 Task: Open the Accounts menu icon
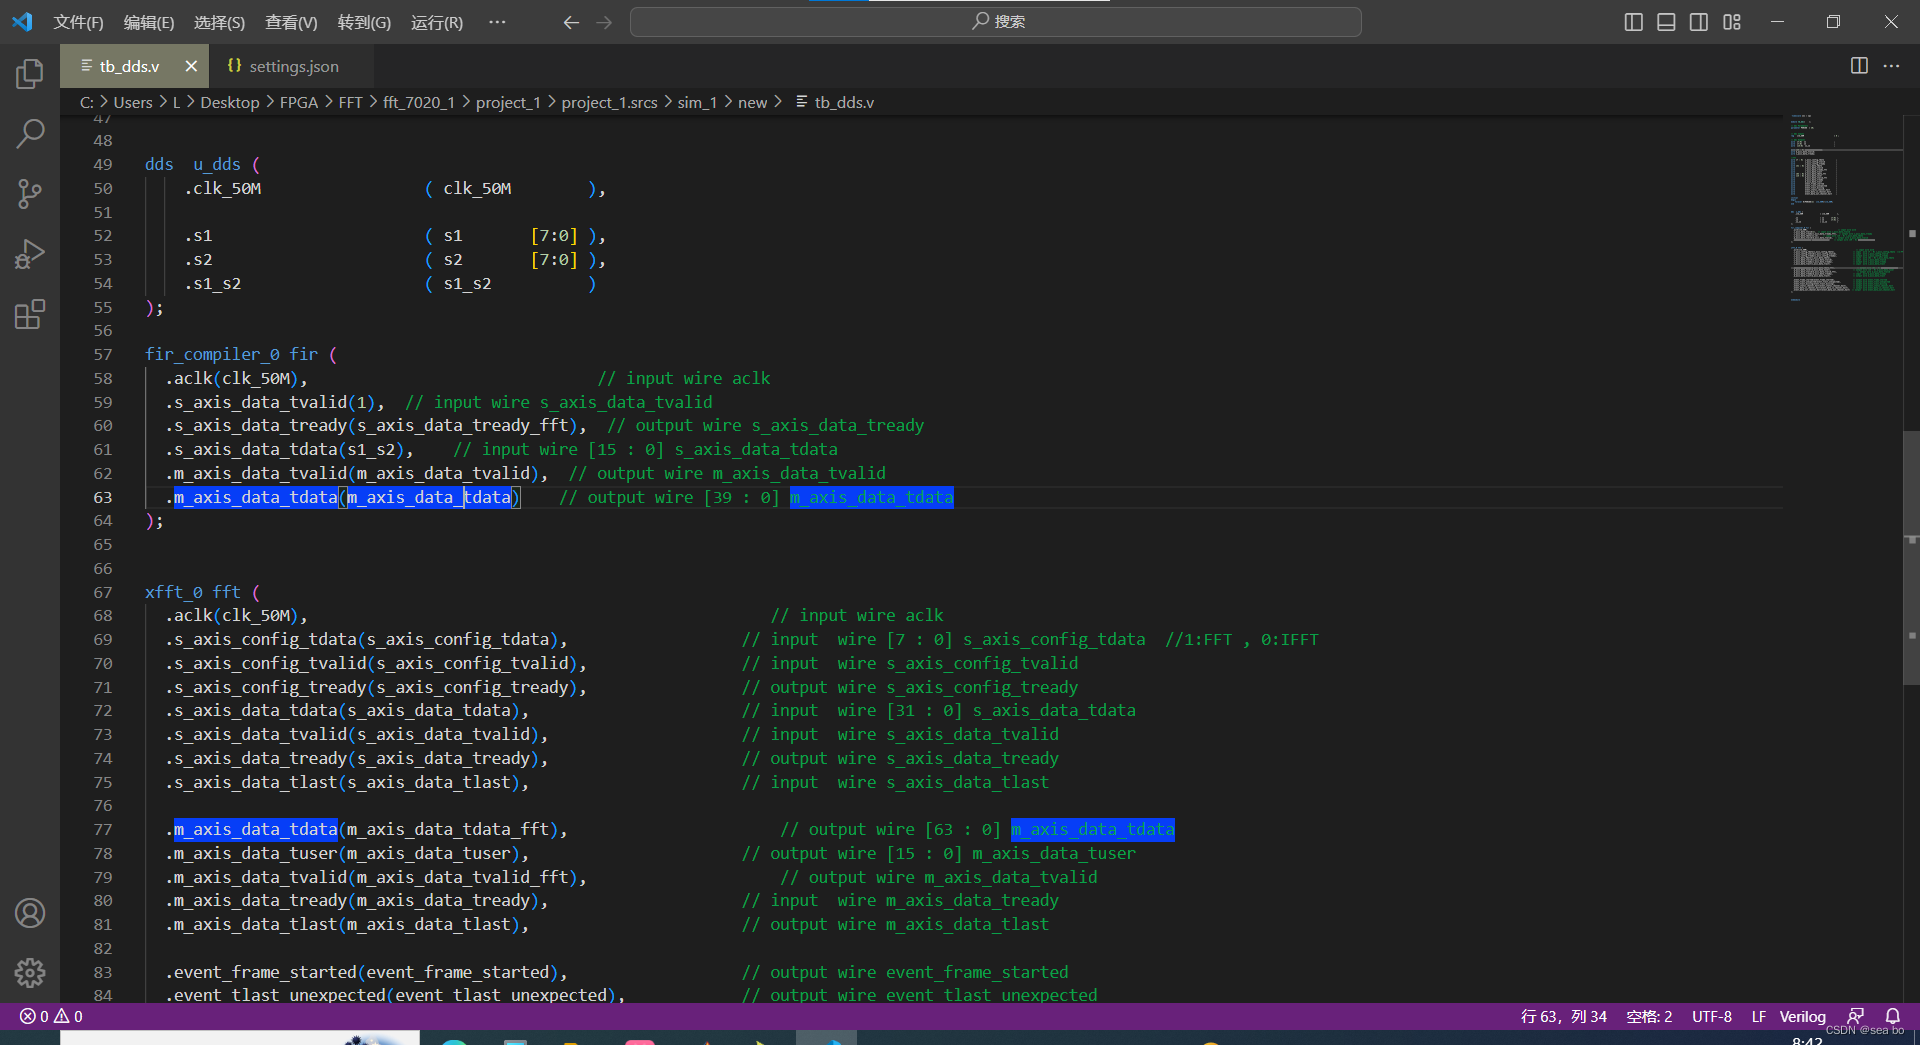[30, 913]
